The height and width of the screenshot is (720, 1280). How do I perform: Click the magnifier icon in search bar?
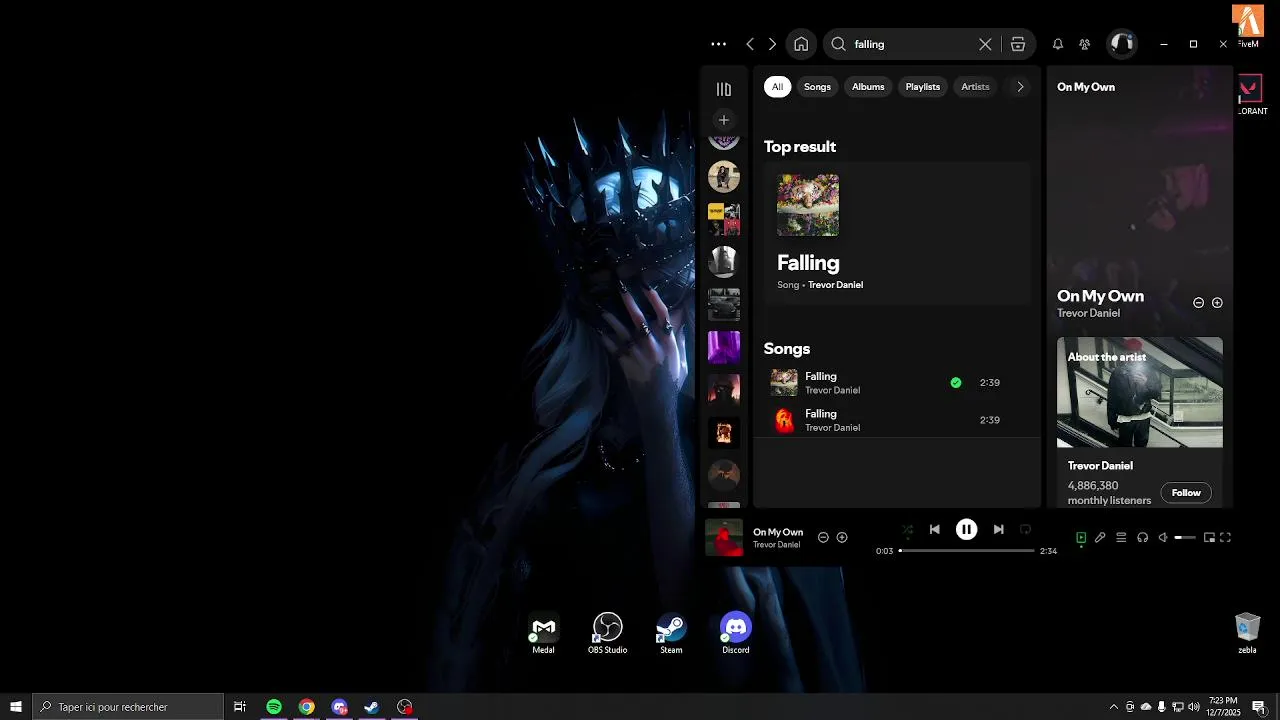click(839, 44)
